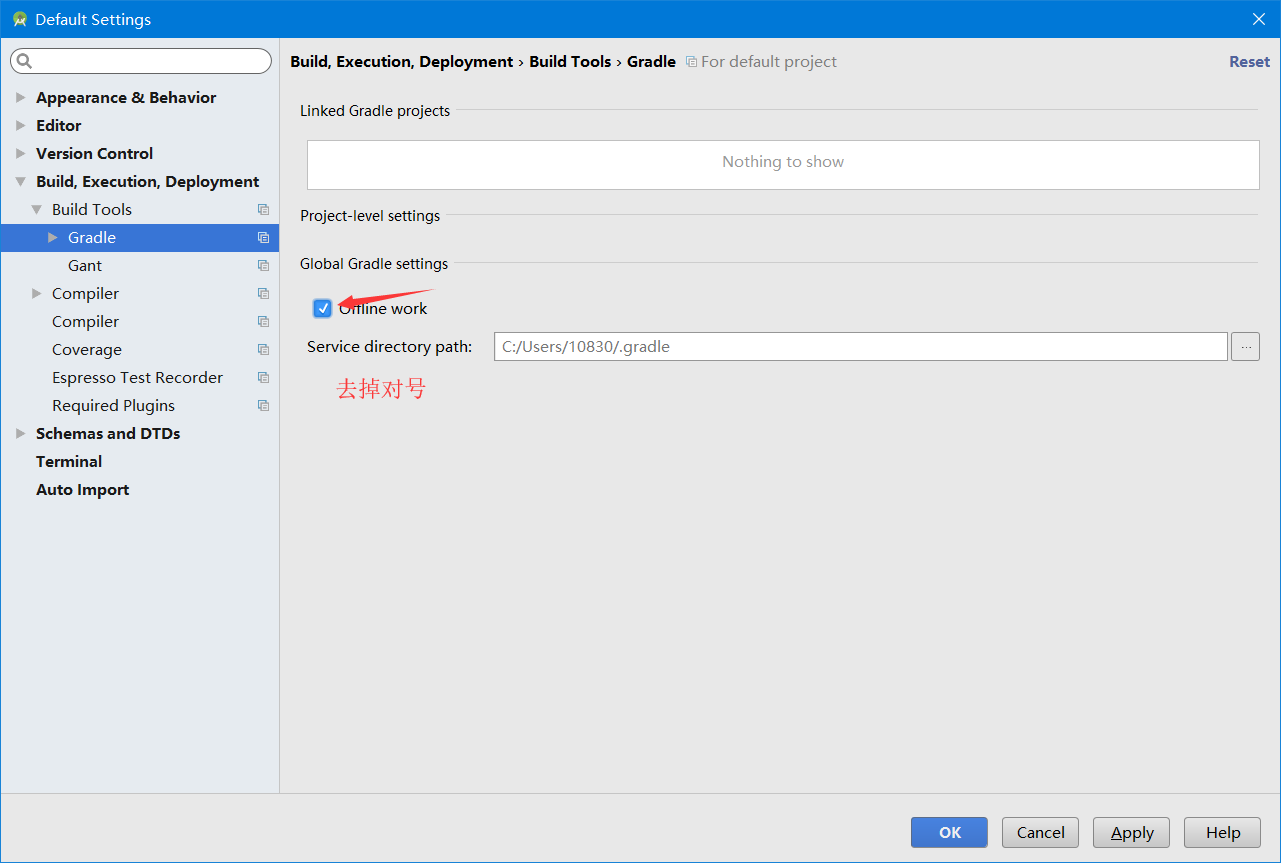Browse for service directory path with ... button
Viewport: 1281px width, 863px height.
click(x=1244, y=346)
